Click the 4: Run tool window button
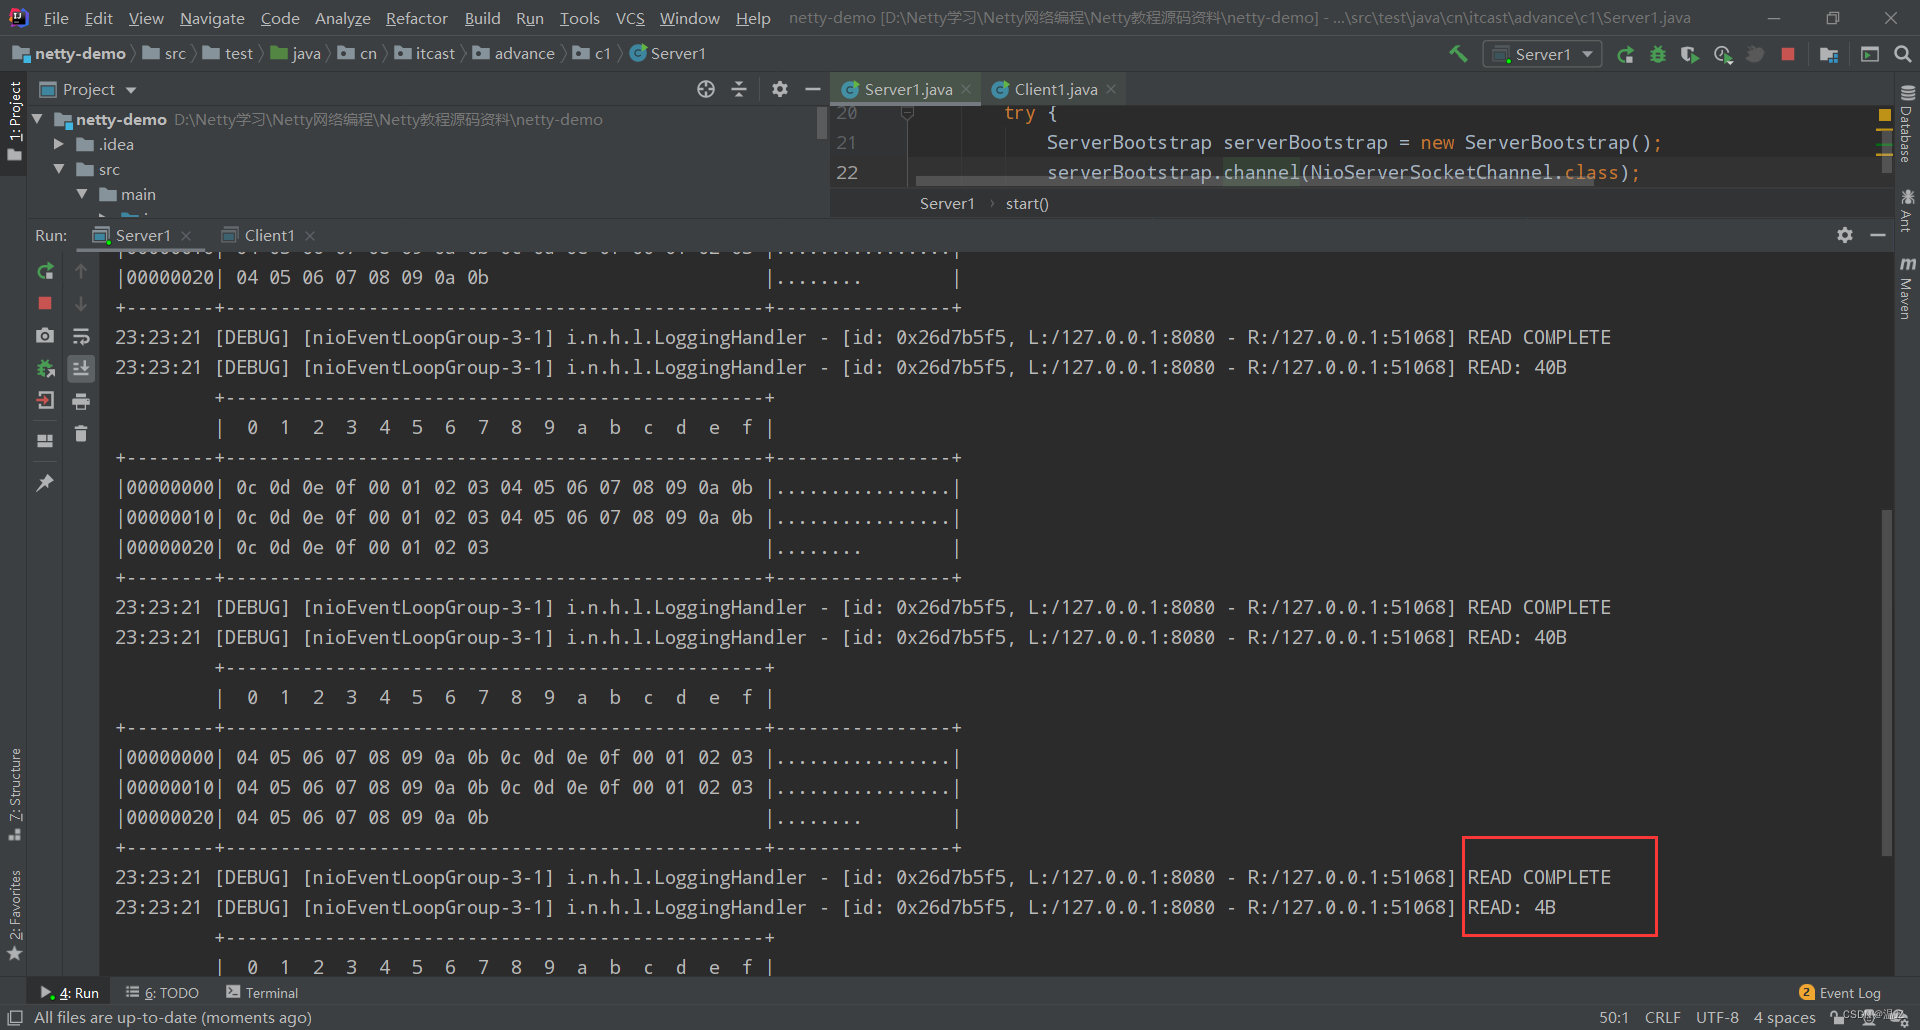 point(70,993)
